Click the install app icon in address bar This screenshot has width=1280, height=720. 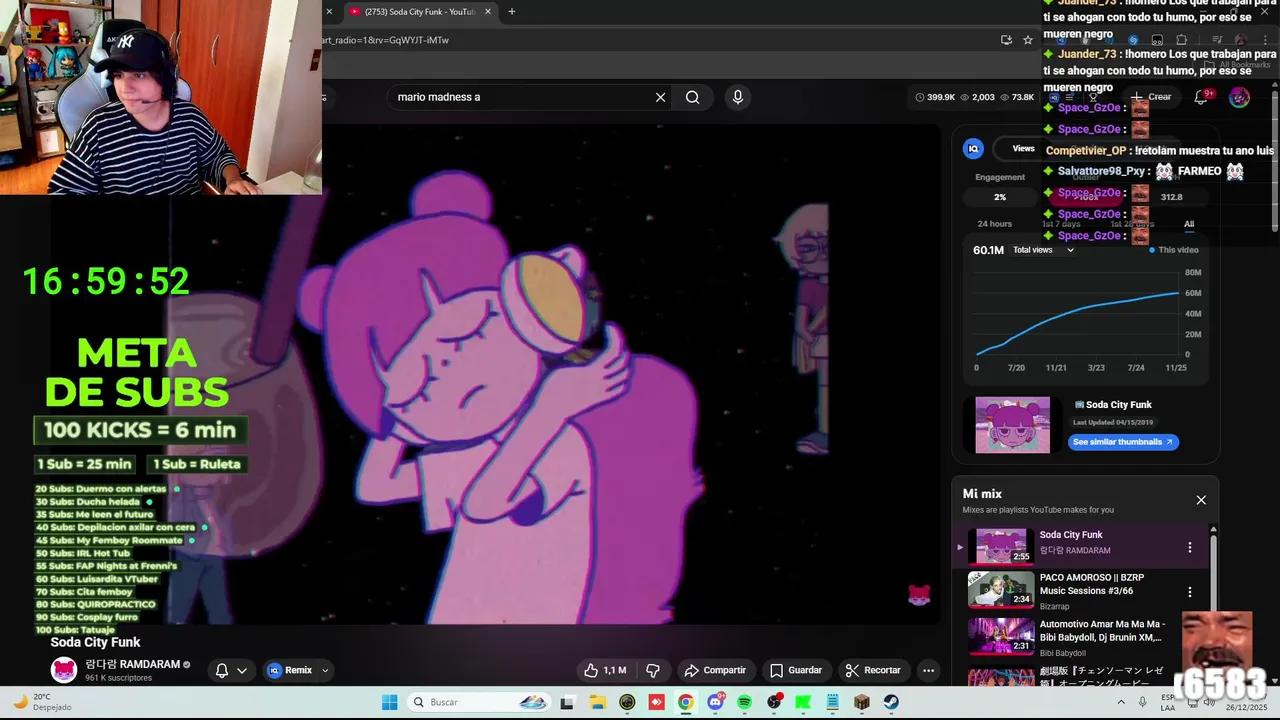click(x=1006, y=40)
